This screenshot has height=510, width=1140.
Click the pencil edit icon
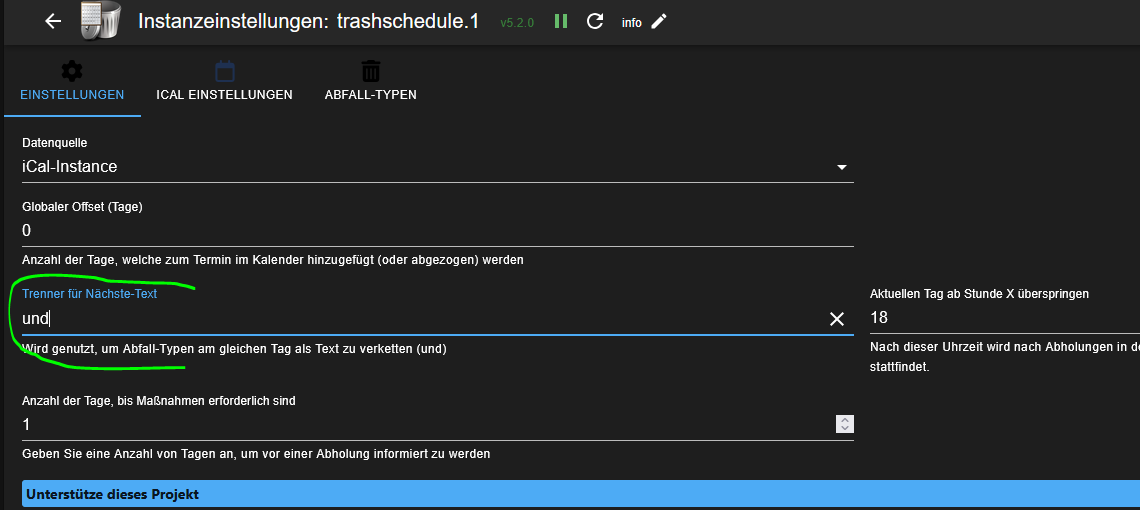658,21
